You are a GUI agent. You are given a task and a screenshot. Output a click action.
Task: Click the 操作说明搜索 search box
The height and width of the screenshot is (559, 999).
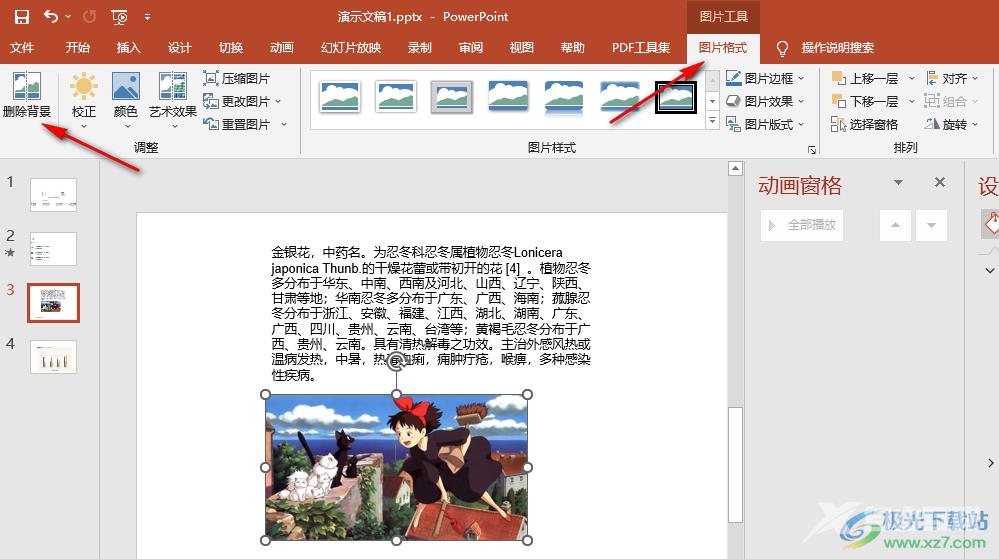[837, 48]
